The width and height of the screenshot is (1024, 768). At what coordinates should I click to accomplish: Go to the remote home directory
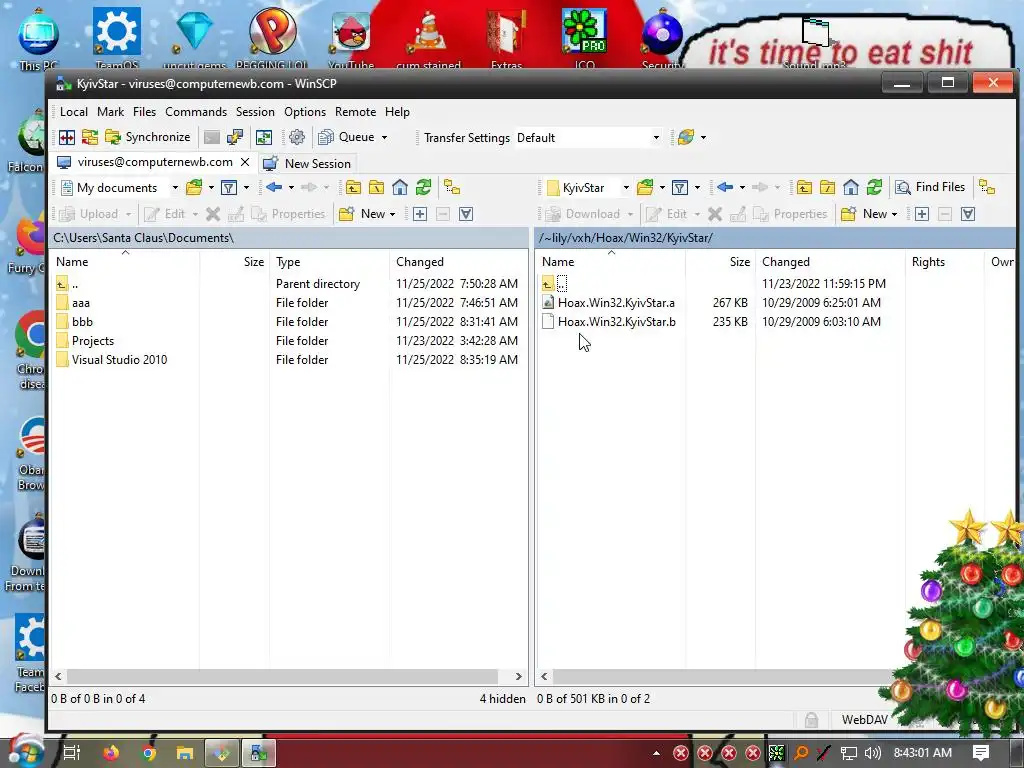pyautogui.click(x=851, y=188)
